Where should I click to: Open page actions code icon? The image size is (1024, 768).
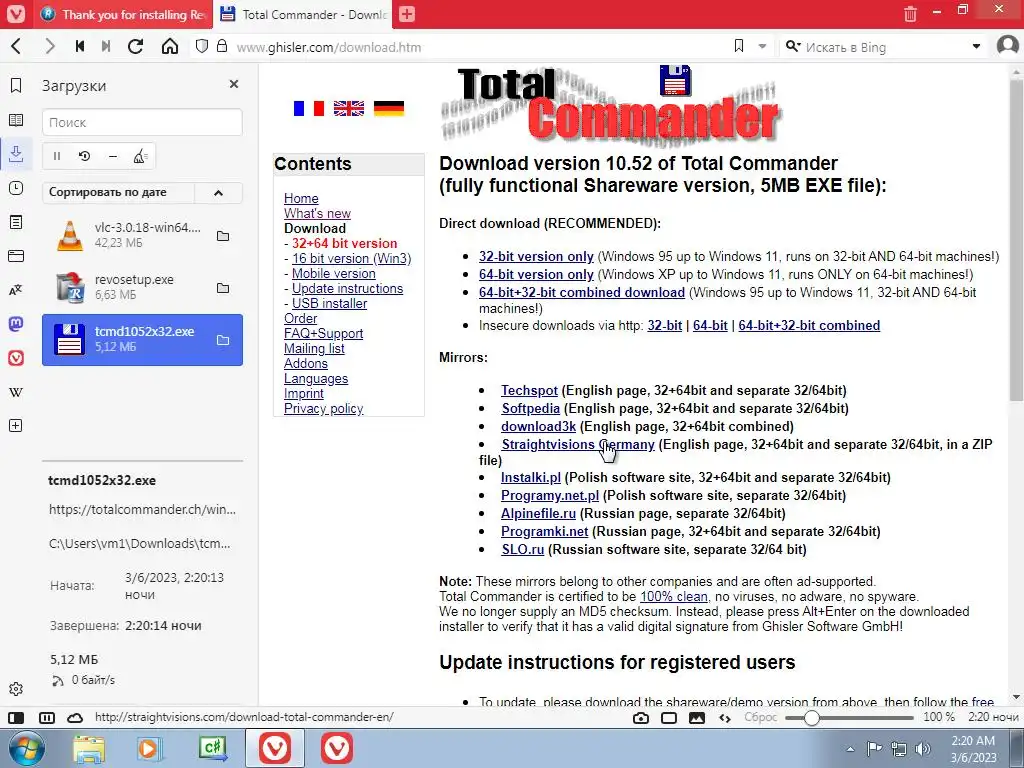coord(725,718)
